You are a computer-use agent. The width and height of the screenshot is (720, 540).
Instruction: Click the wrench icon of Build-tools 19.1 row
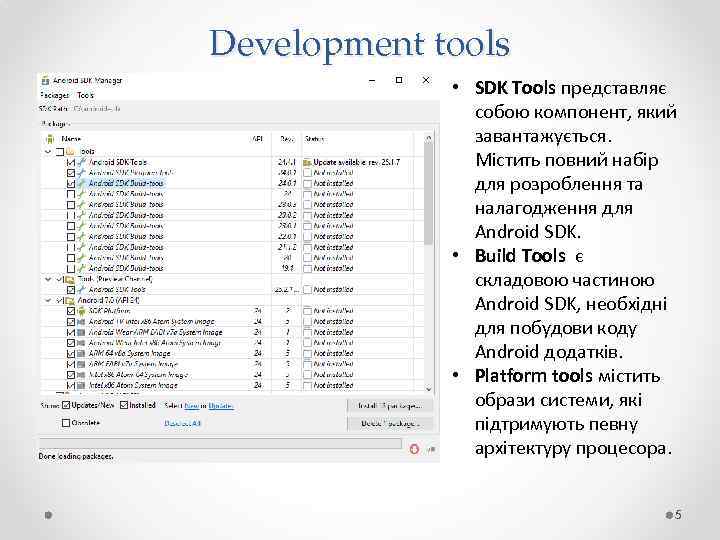pos(82,268)
